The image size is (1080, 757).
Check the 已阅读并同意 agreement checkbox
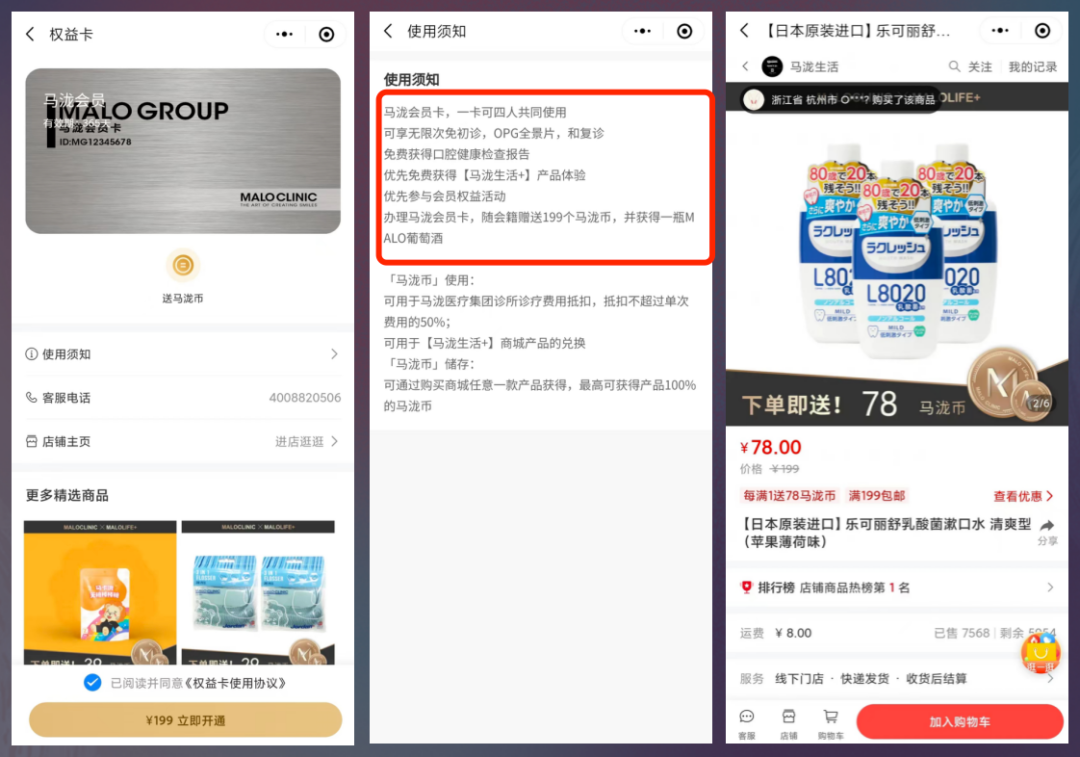(92, 683)
